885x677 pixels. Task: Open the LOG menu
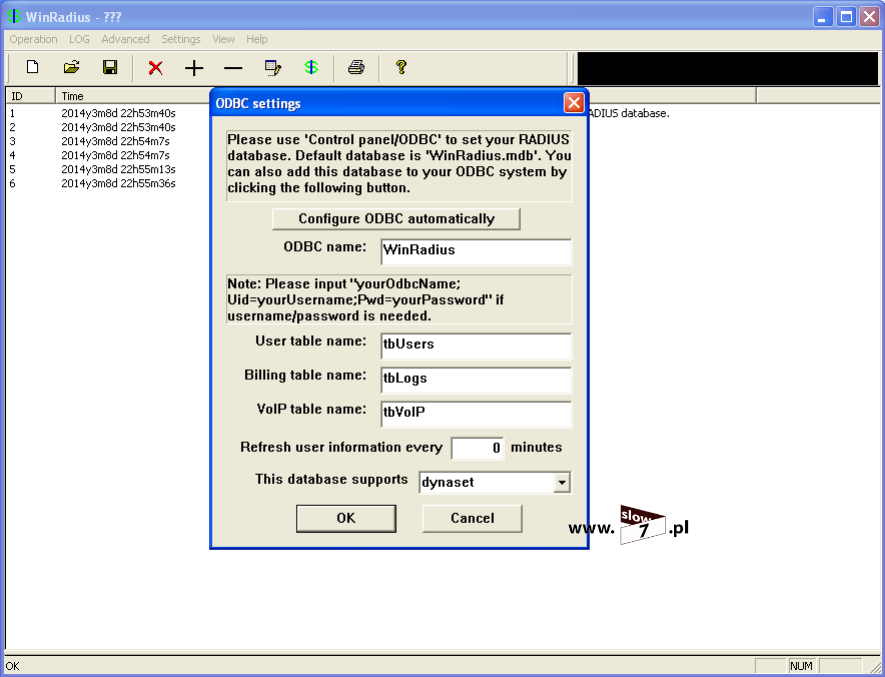[x=79, y=39]
